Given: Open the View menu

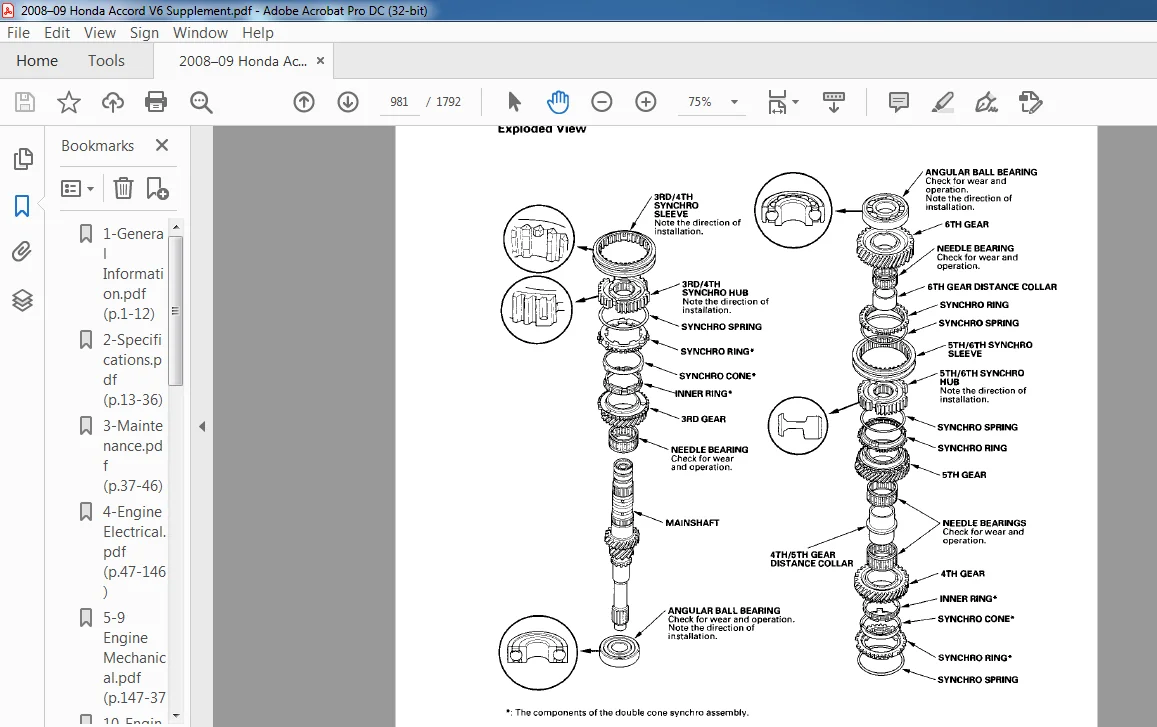Looking at the screenshot, I should (x=100, y=32).
